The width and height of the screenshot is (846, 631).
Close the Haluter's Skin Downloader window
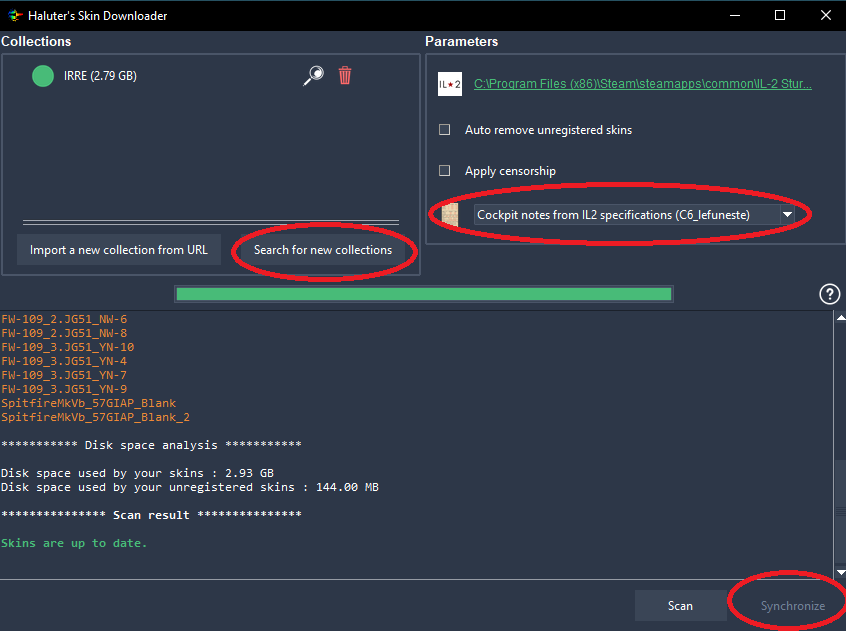pyautogui.click(x=825, y=15)
